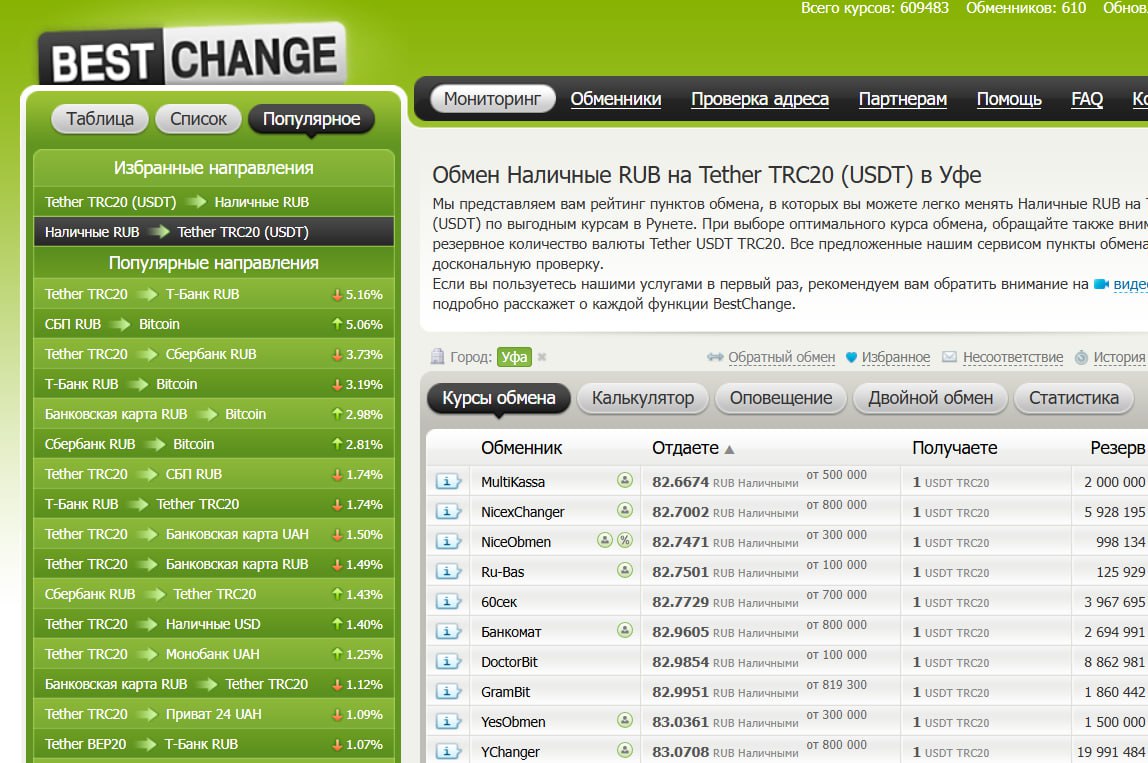Open the Обменники menu item
Image resolution: width=1148 pixels, height=763 pixels.
pos(616,99)
